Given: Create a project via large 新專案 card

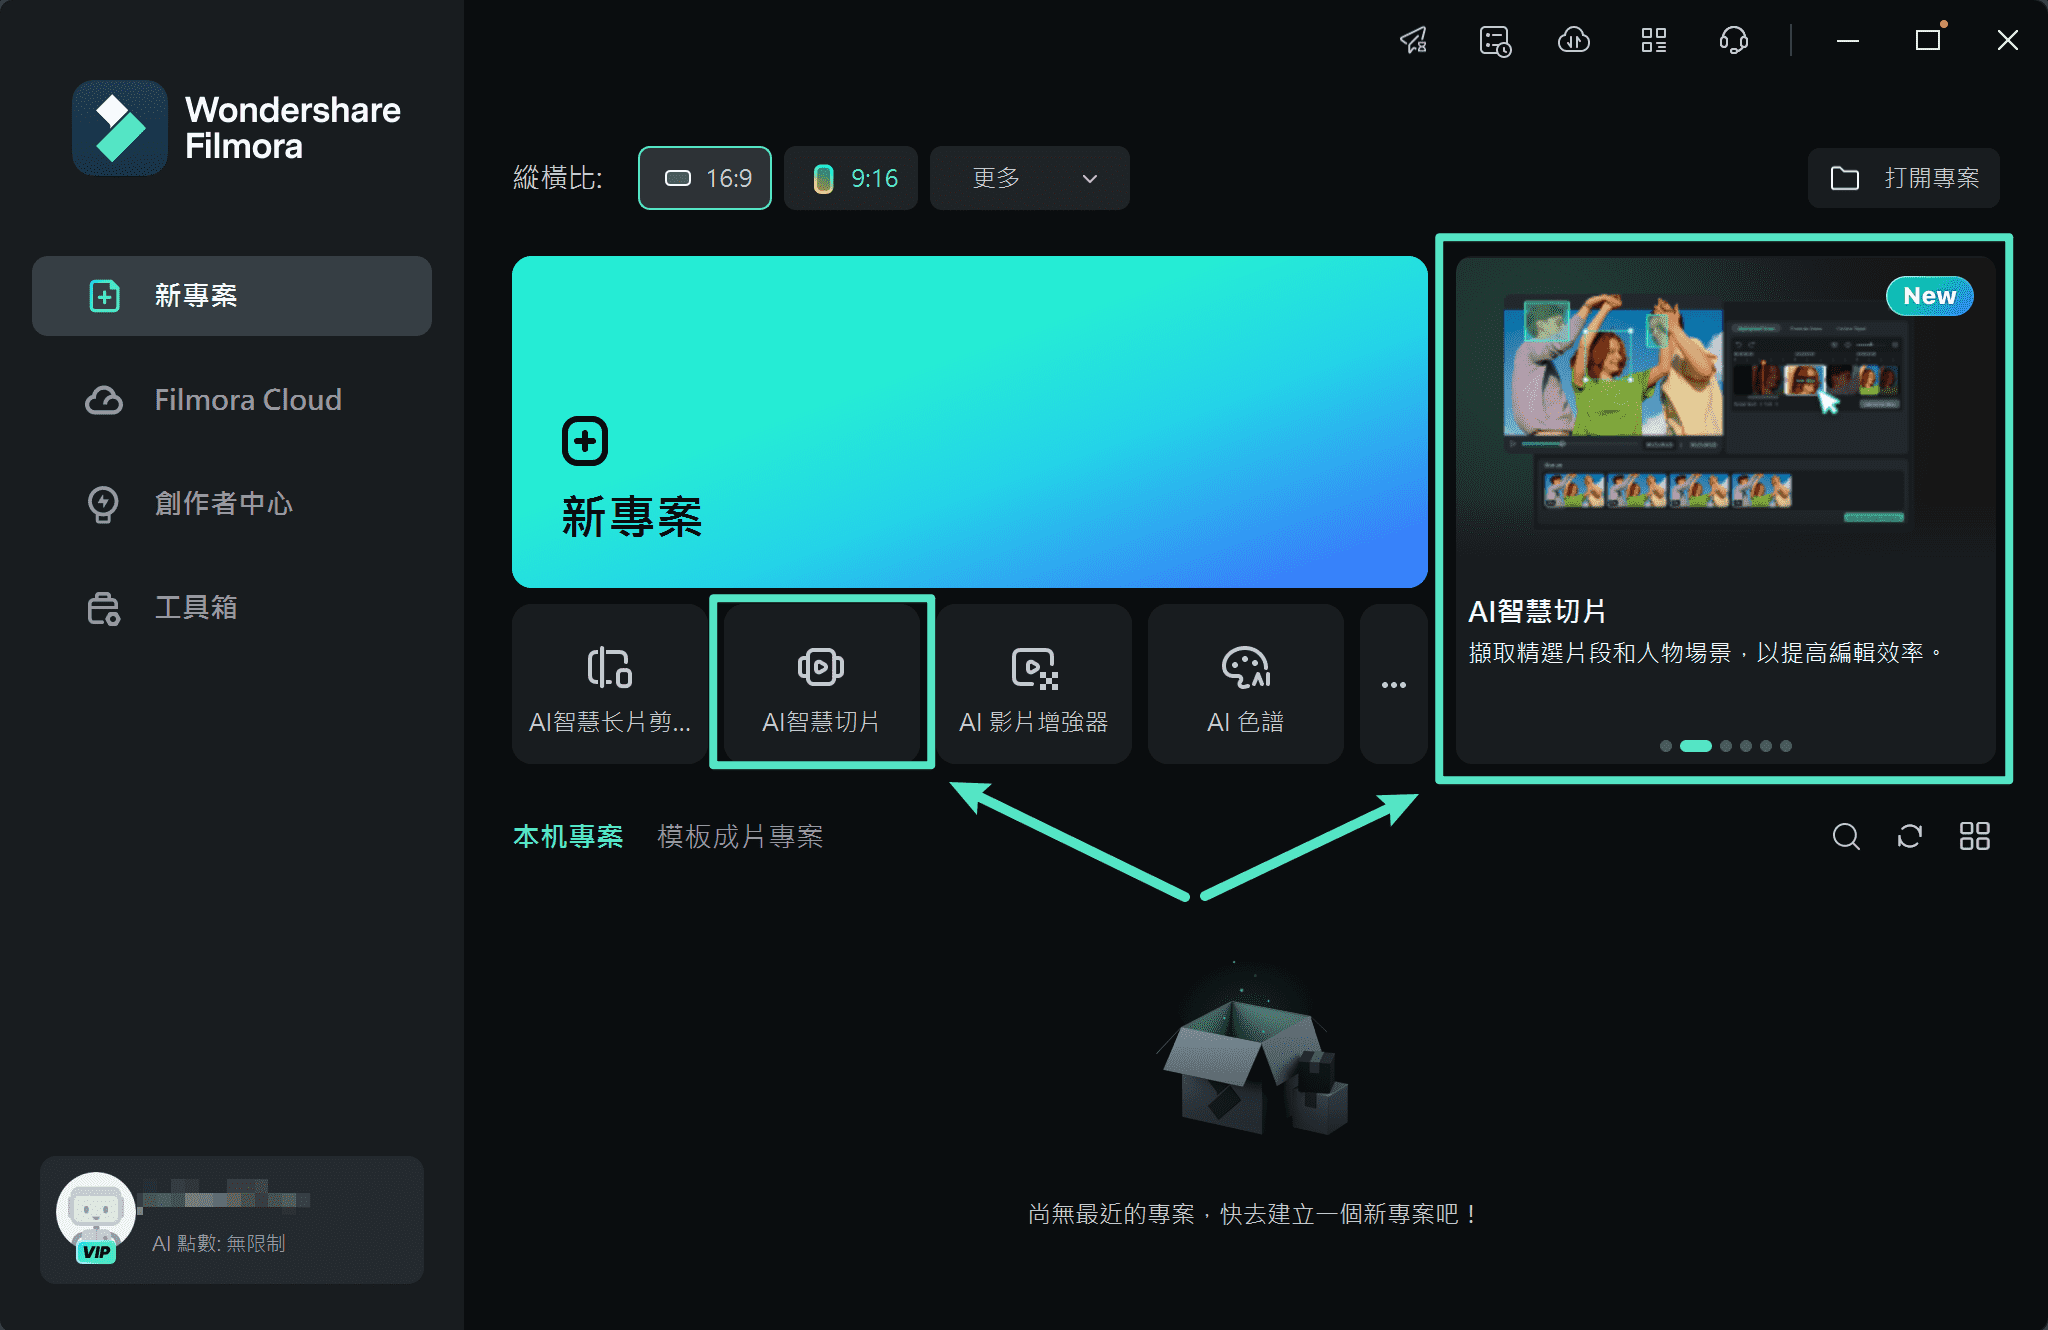Looking at the screenshot, I should click(970, 422).
